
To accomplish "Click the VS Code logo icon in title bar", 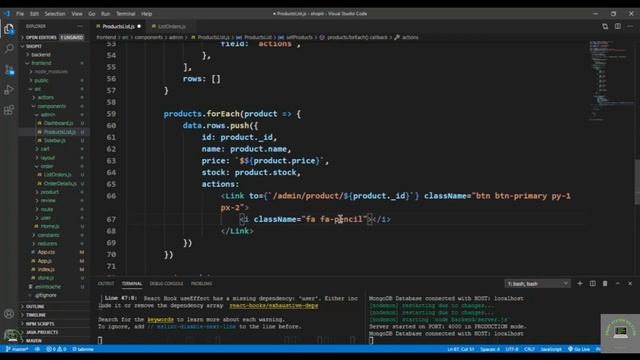I will pos(7,13).
